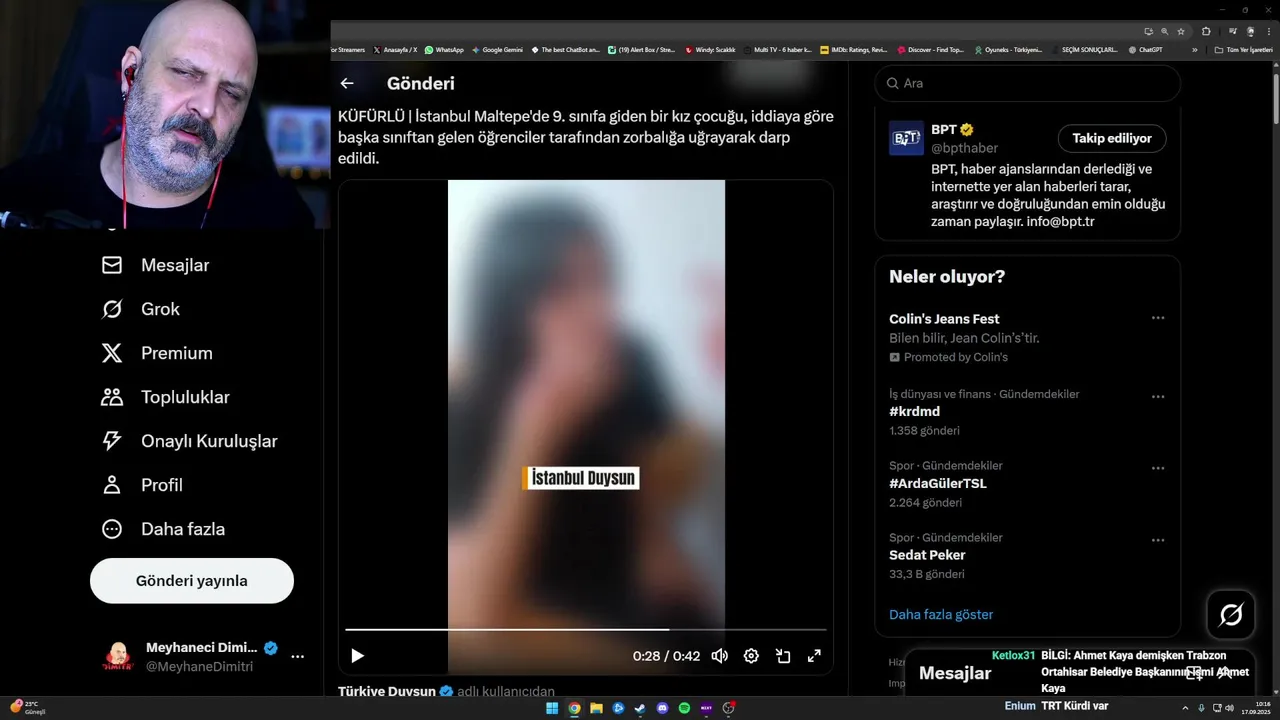Open account menu dots next to Meyhaneci Dimitri
Viewport: 1280px width, 720px height.
click(297, 657)
